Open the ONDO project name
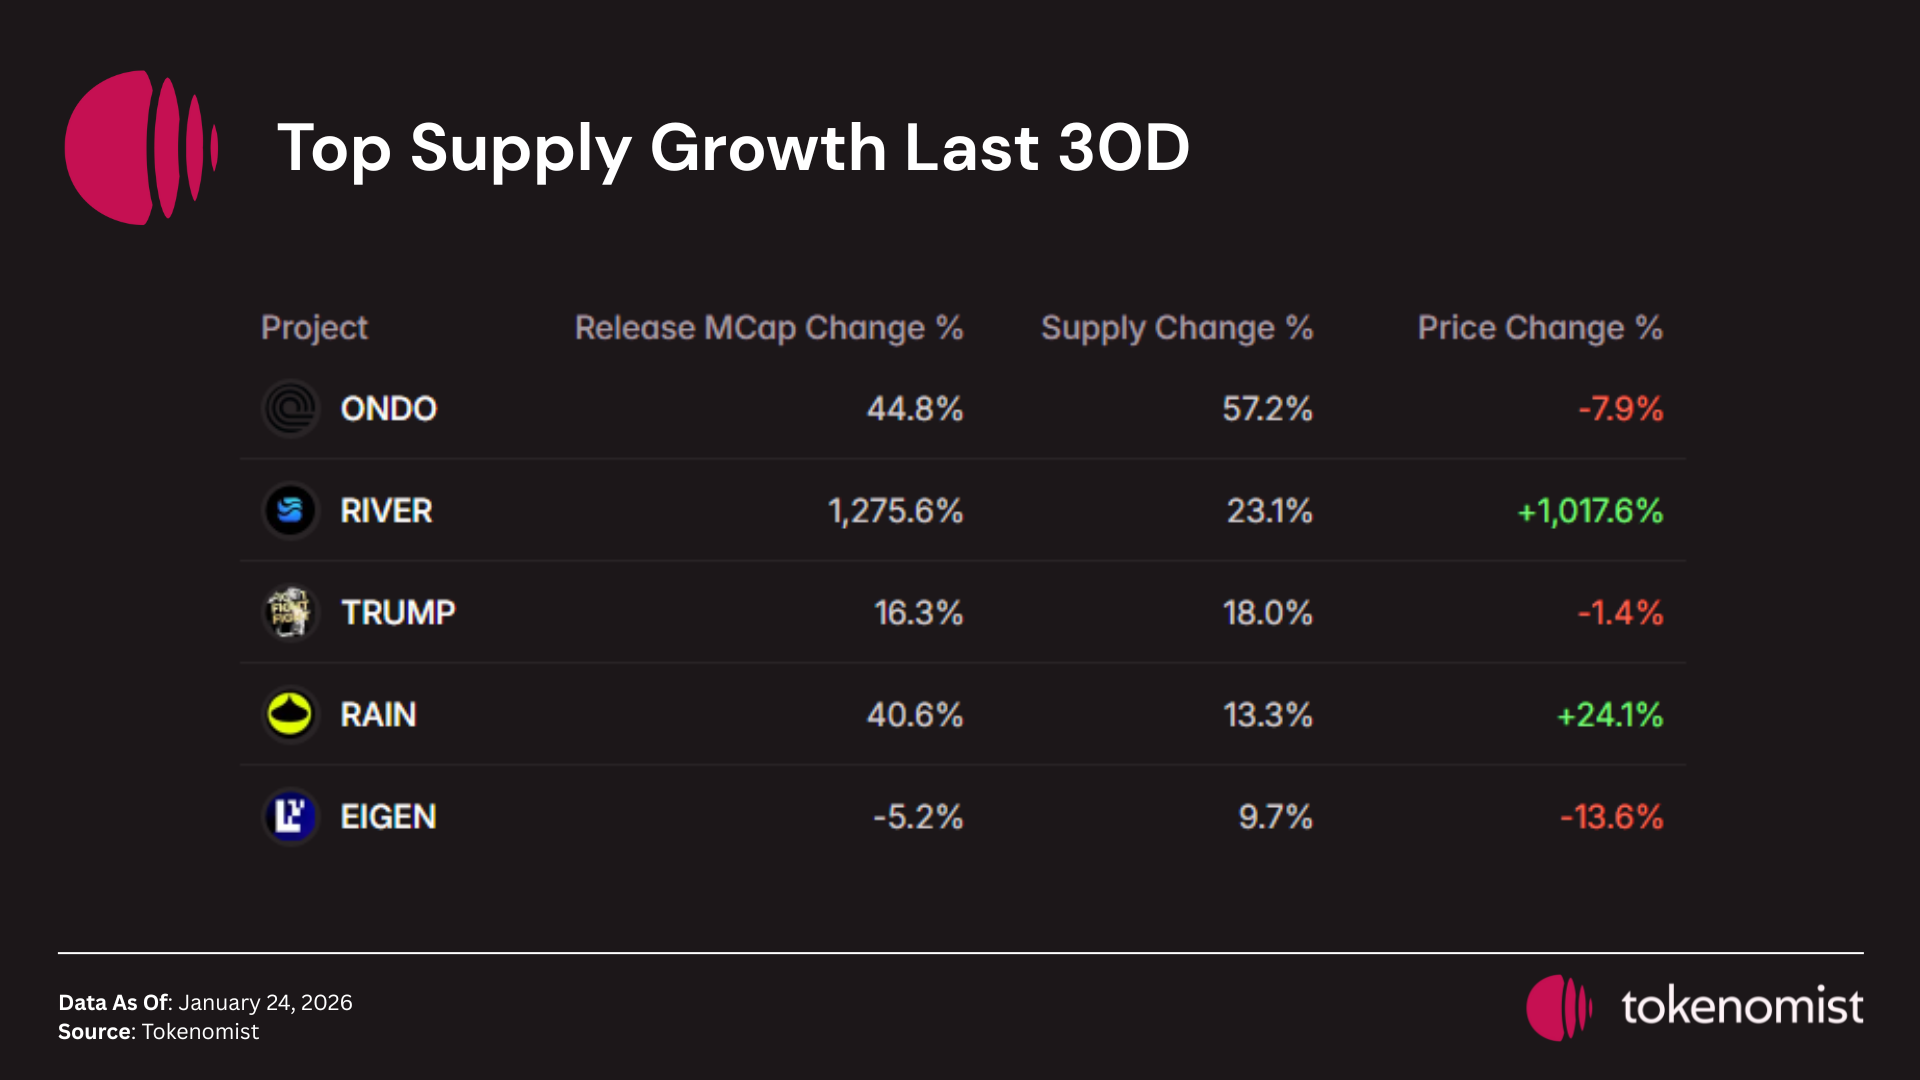This screenshot has height=1080, width=1920. pos(388,409)
